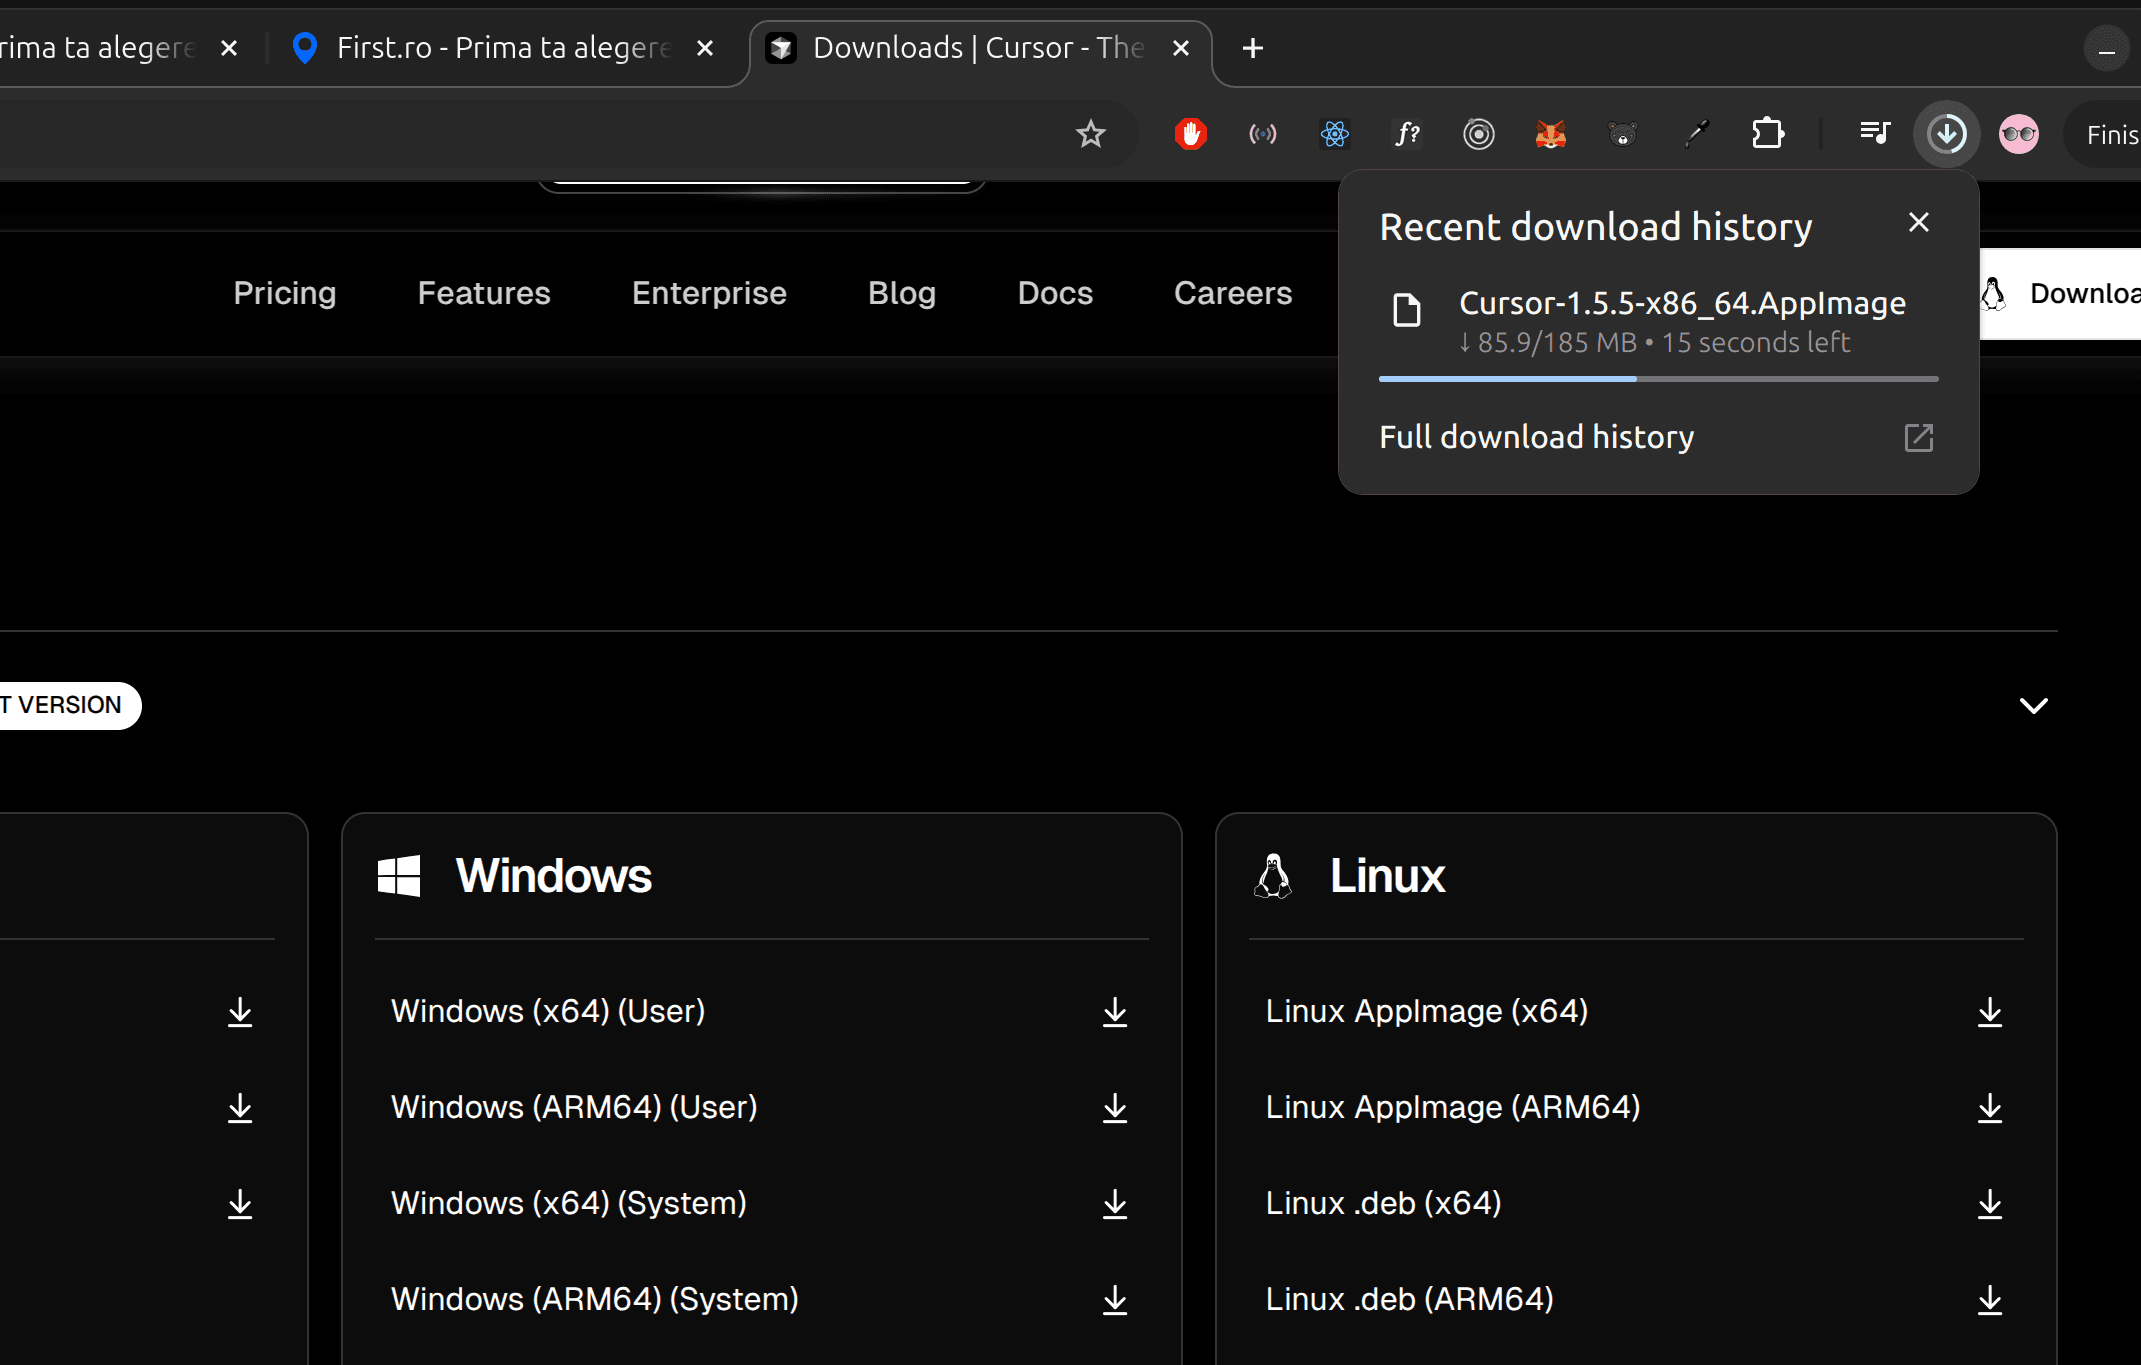Image resolution: width=2141 pixels, height=1365 pixels.
Task: Open the font identifier f? extension
Action: pos(1406,134)
